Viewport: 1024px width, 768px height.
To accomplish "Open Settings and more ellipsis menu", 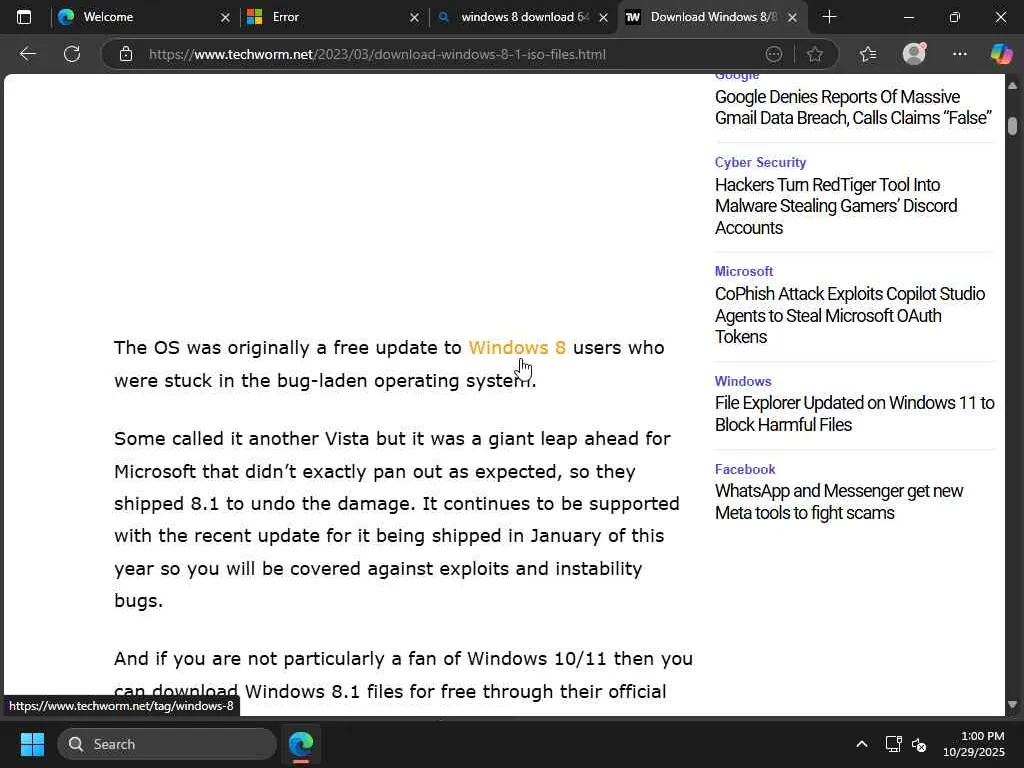I will coord(959,54).
